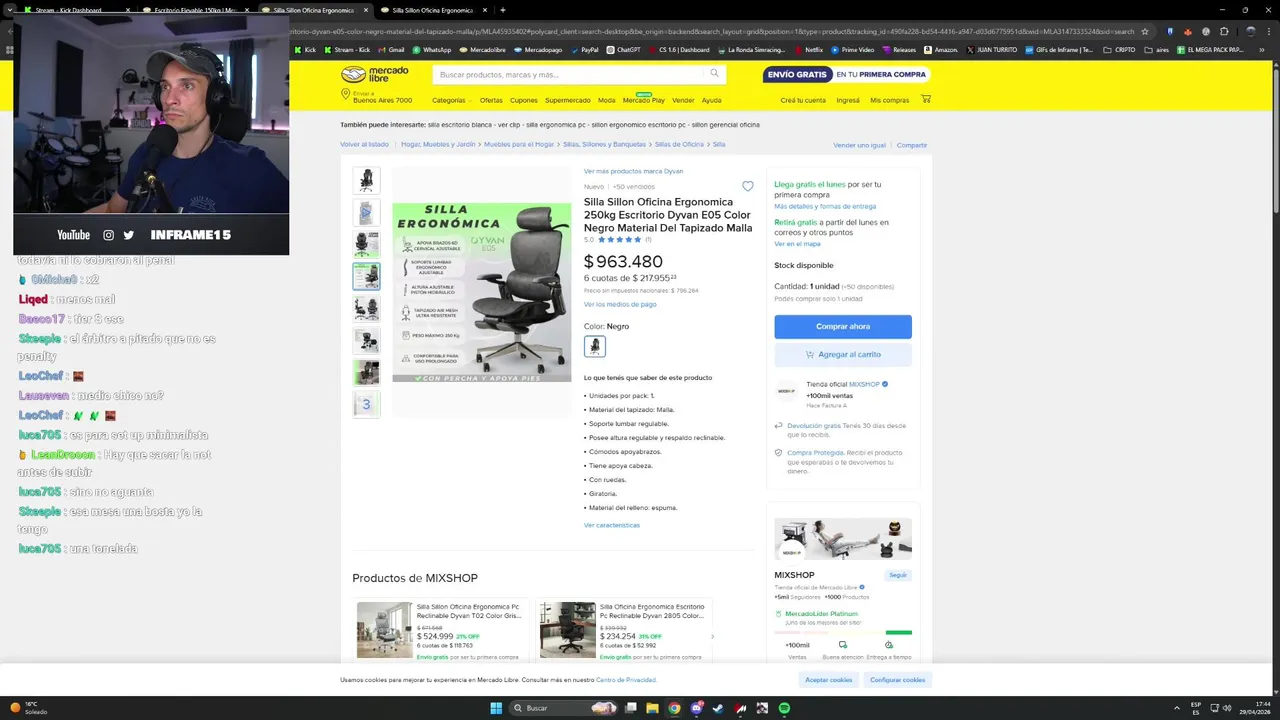Open the Dyvan T02 reclinable chair card

440,630
